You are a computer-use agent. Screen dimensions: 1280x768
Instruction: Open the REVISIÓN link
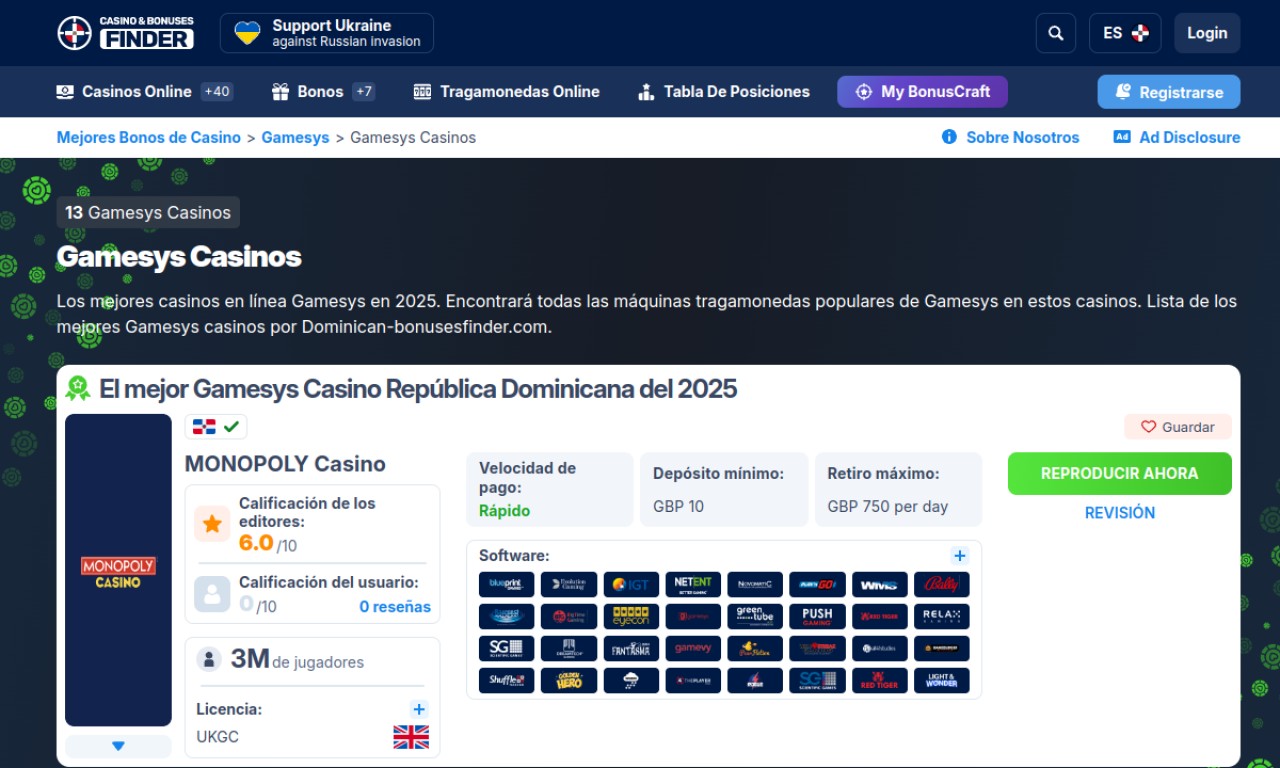click(1119, 513)
